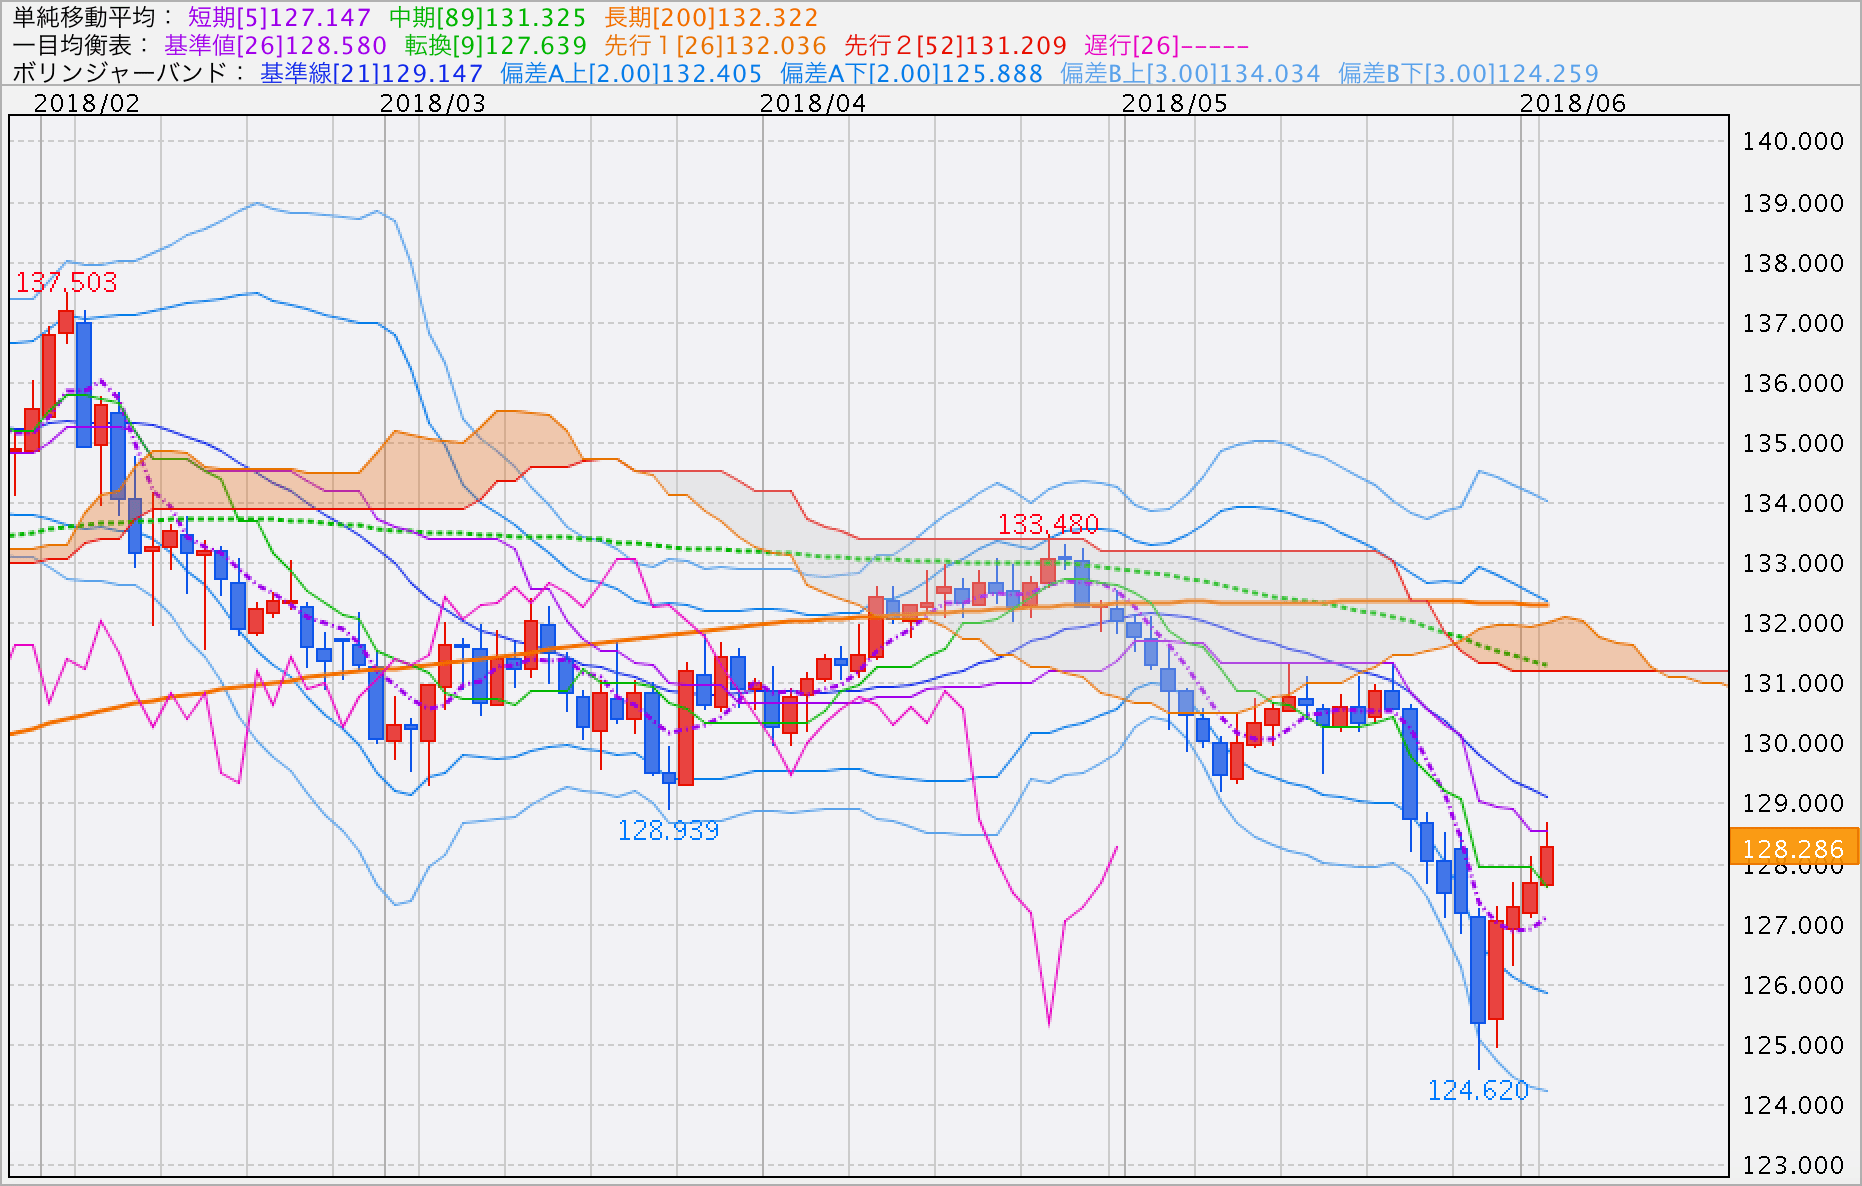Screen dimensions: 1862x1186
Task: Click upper band 偏差A上[2.00]132.405
Action: 631,73
